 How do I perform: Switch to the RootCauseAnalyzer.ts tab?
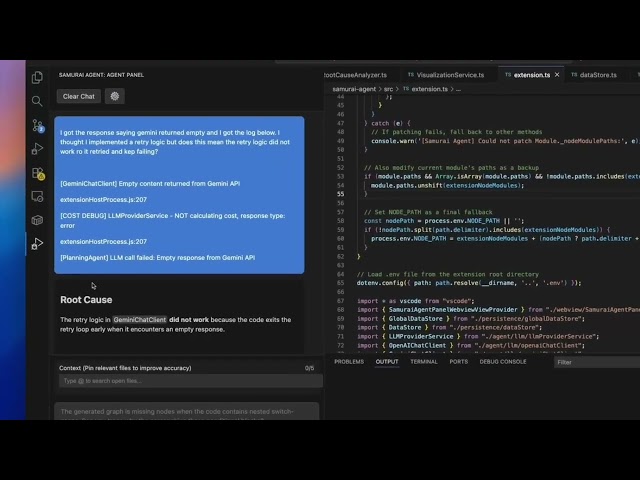(356, 75)
